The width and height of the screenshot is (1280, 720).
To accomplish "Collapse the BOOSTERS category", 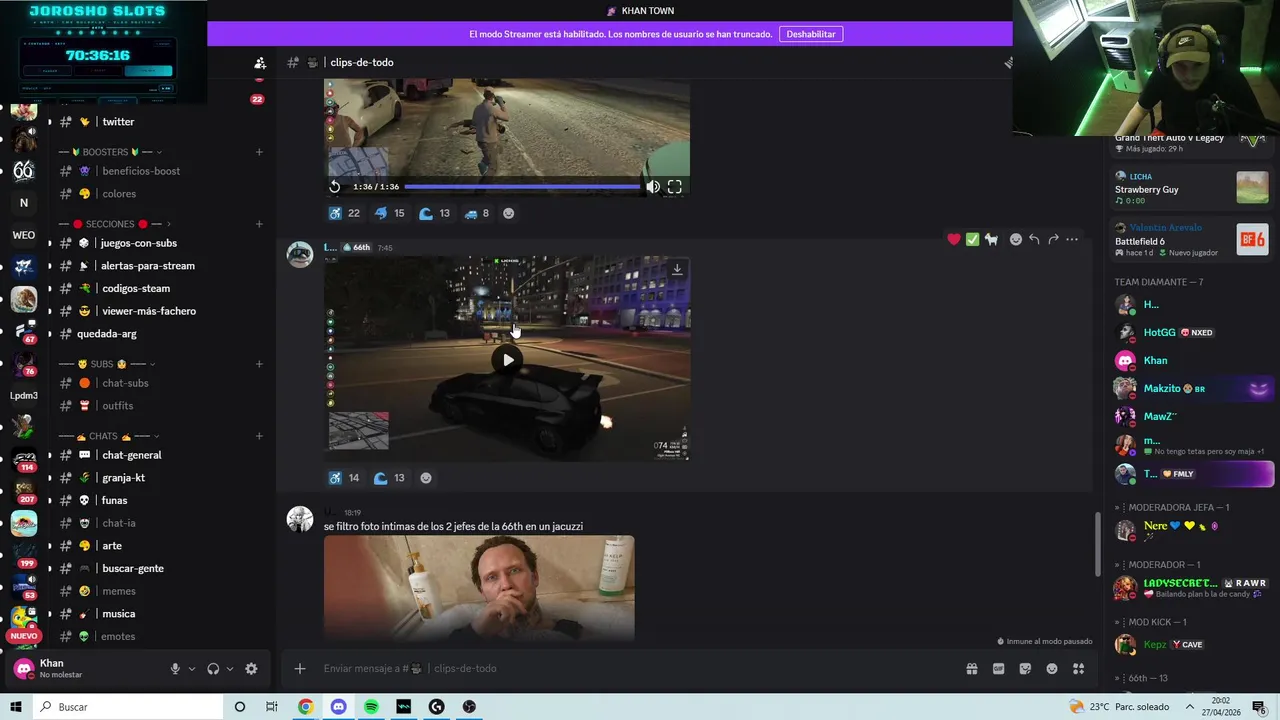I will tap(110, 152).
